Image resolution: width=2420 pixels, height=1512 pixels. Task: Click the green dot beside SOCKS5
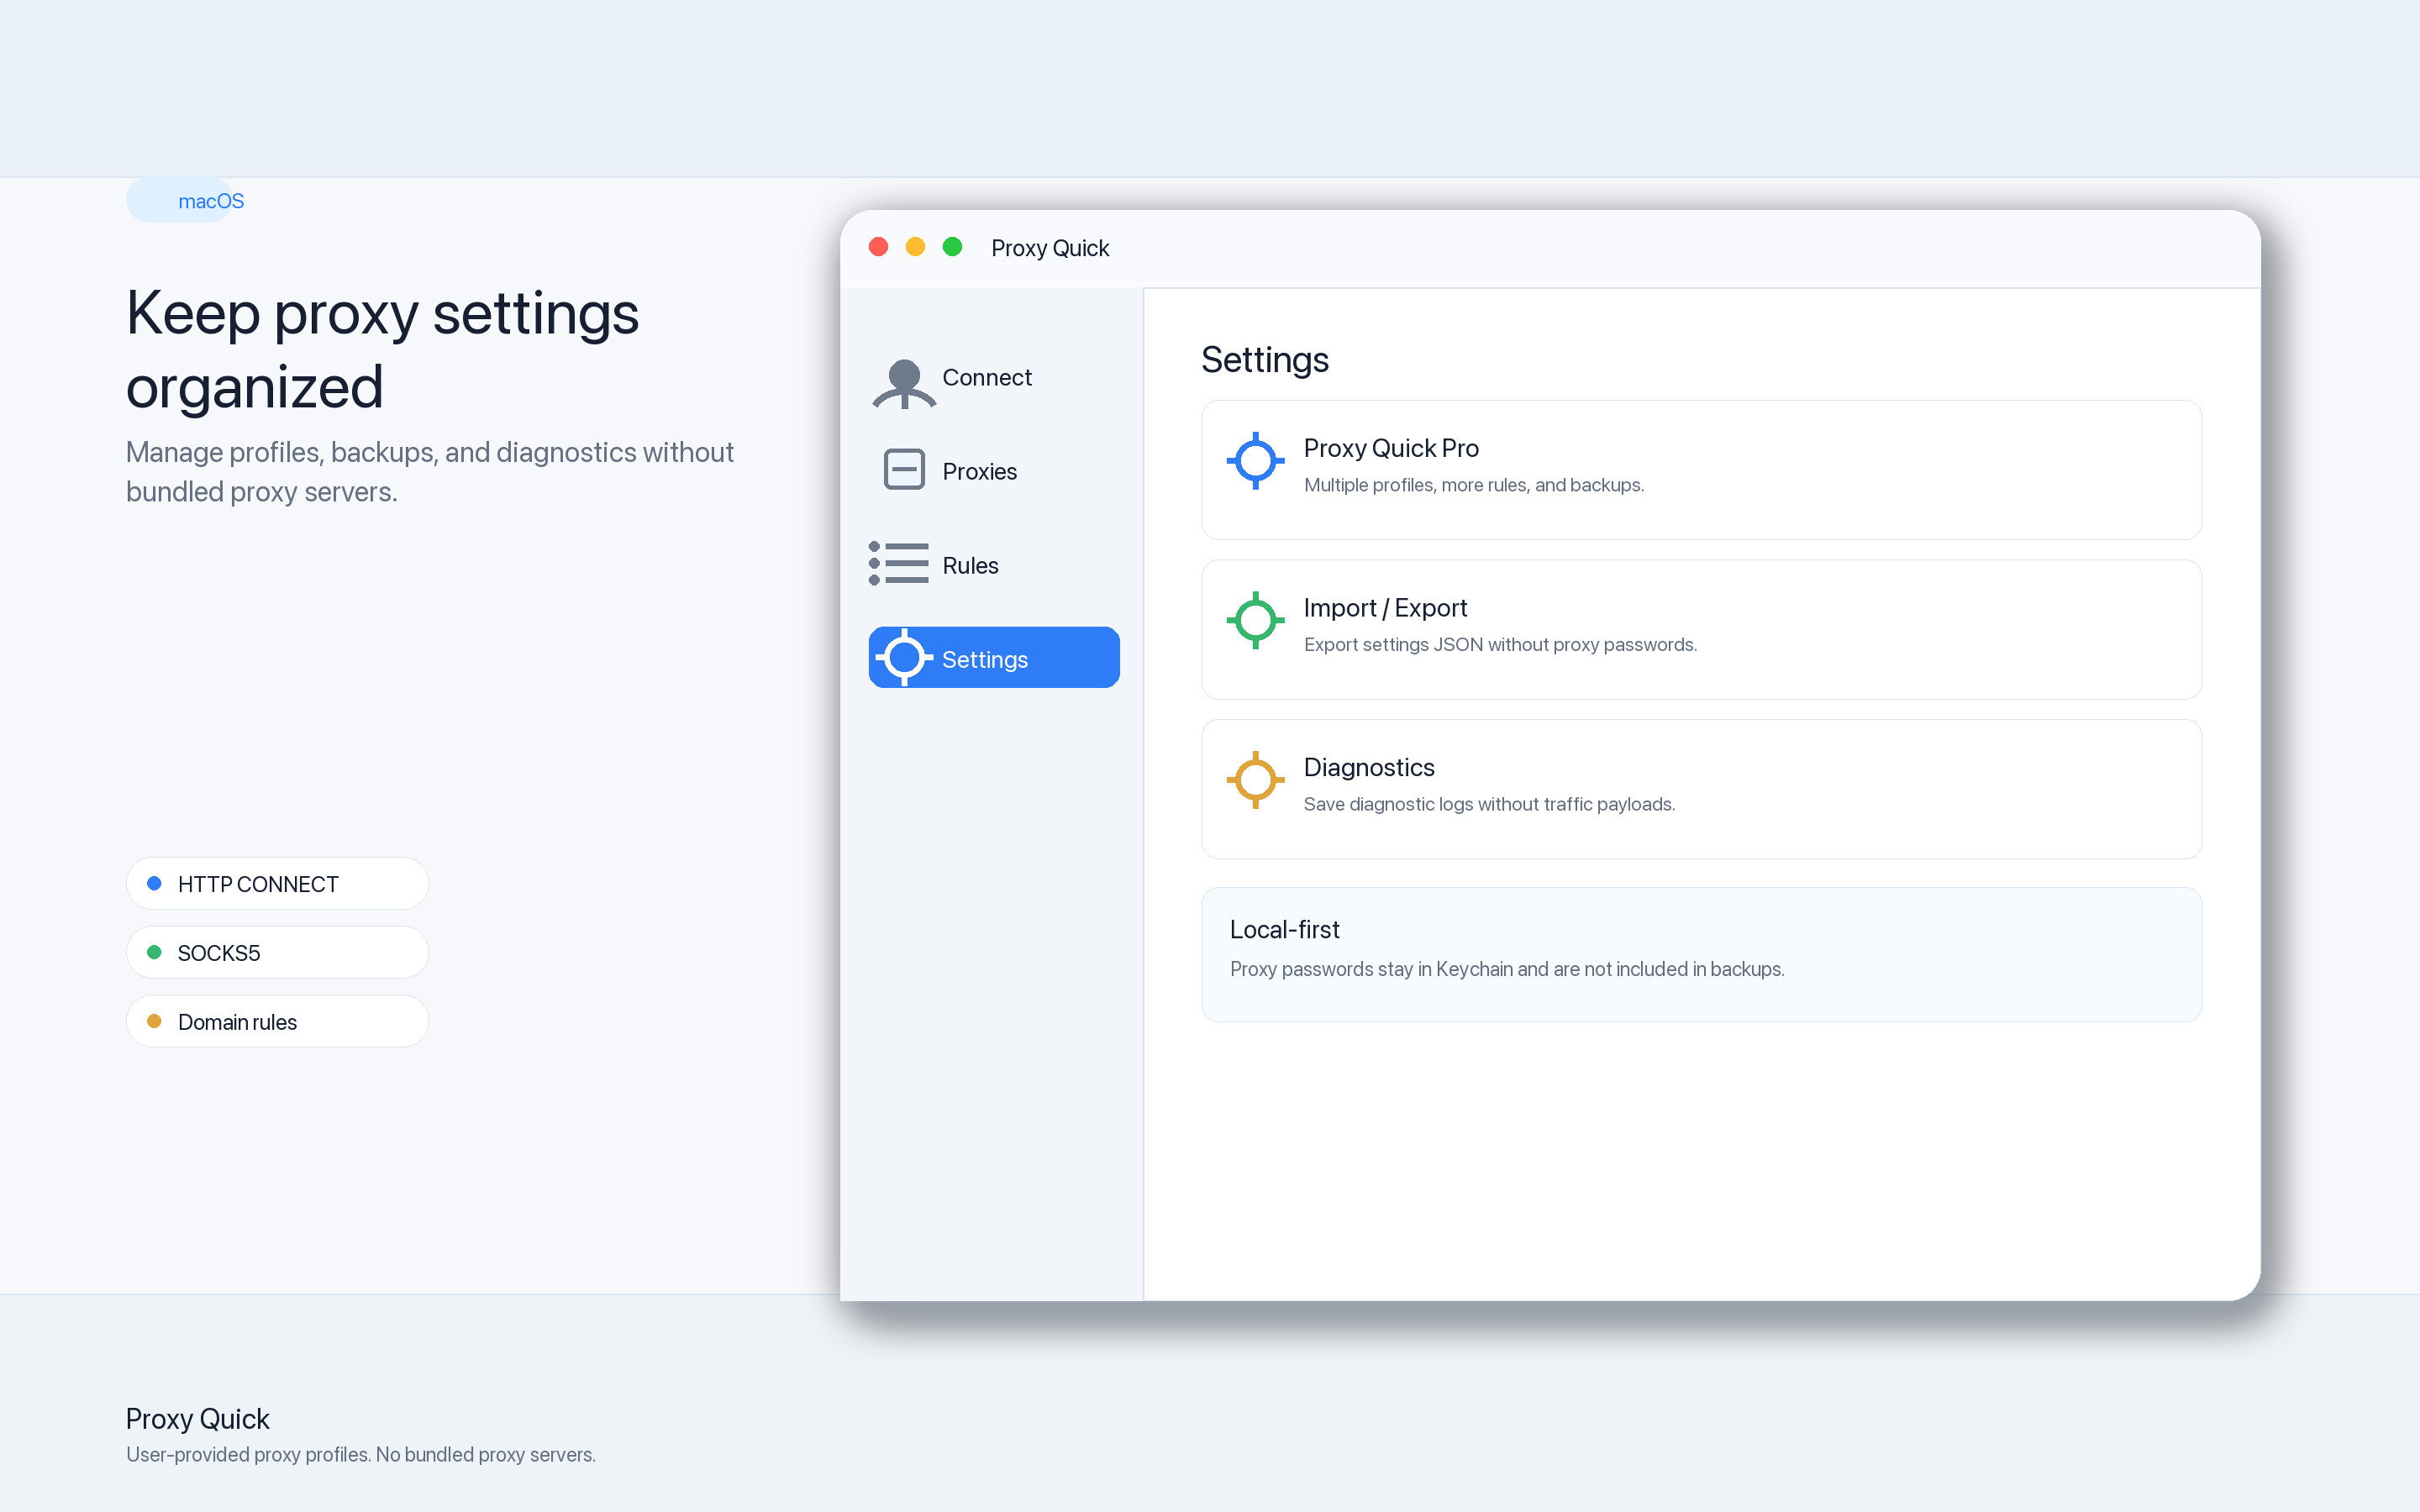[154, 952]
